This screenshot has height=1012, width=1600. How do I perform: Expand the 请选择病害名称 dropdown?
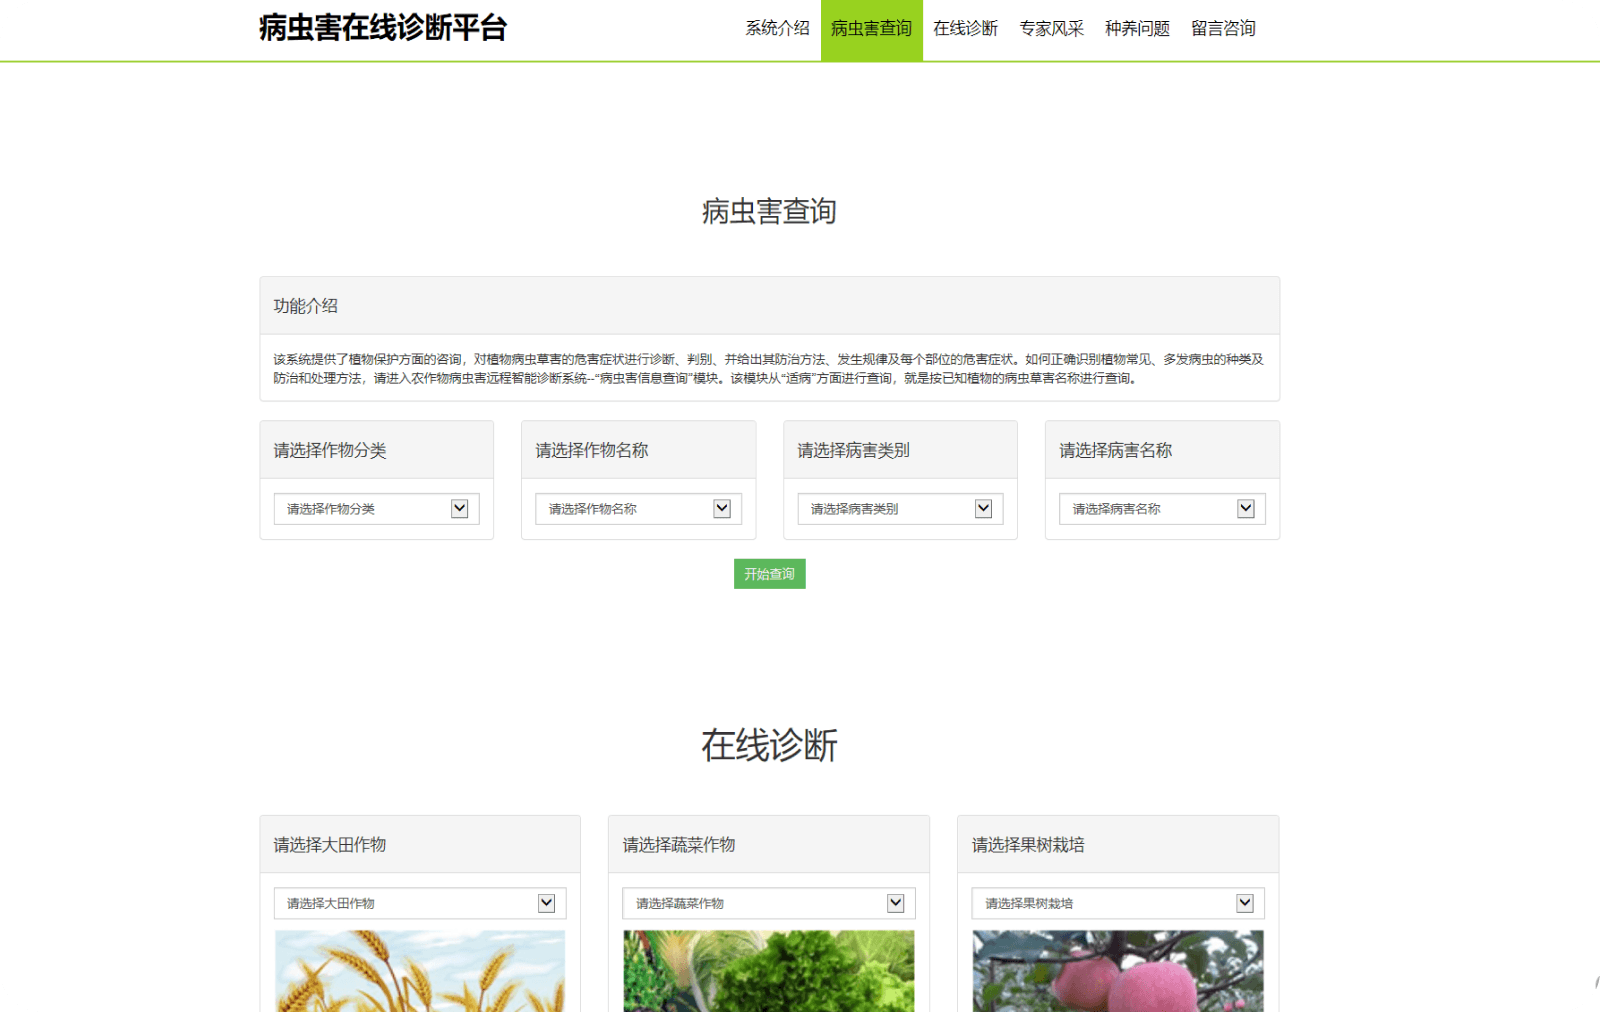[x=1160, y=508]
